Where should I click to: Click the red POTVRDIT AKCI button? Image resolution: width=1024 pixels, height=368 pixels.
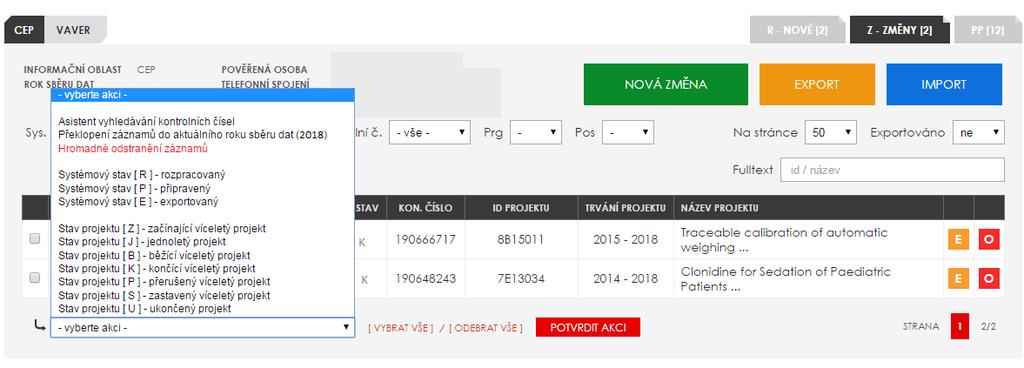(588, 328)
